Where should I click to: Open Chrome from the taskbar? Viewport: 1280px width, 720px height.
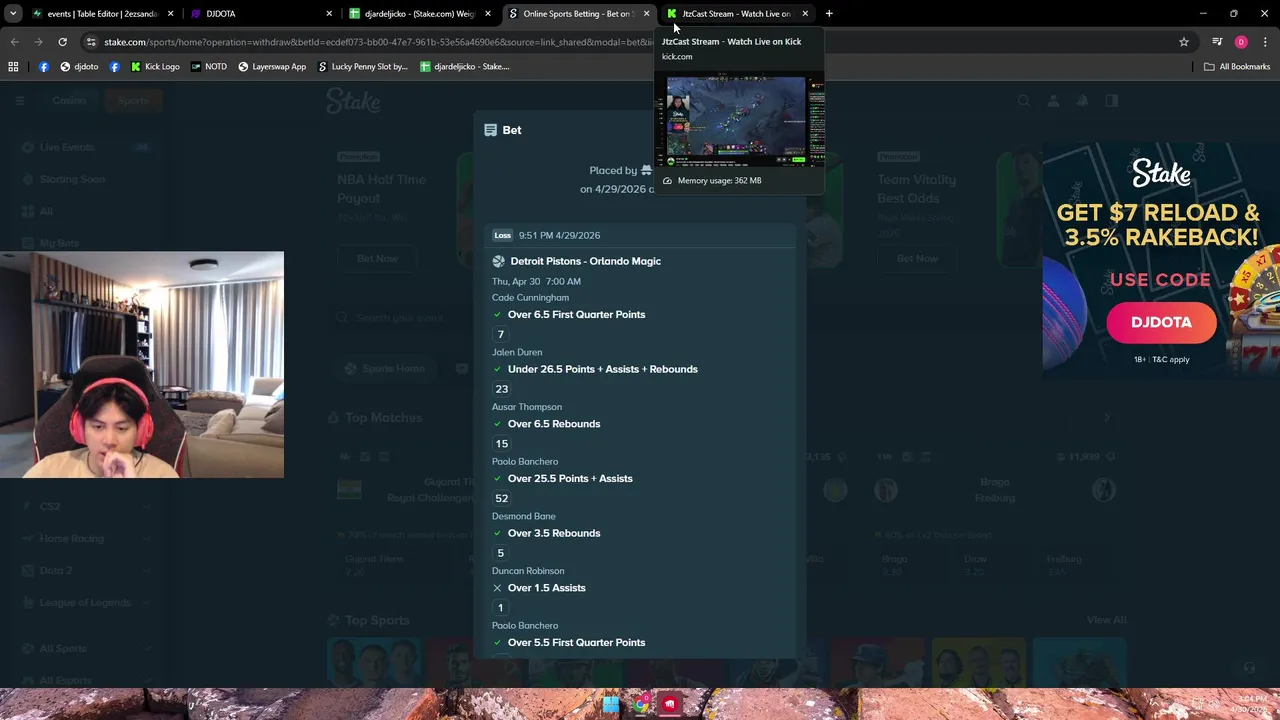point(640,704)
